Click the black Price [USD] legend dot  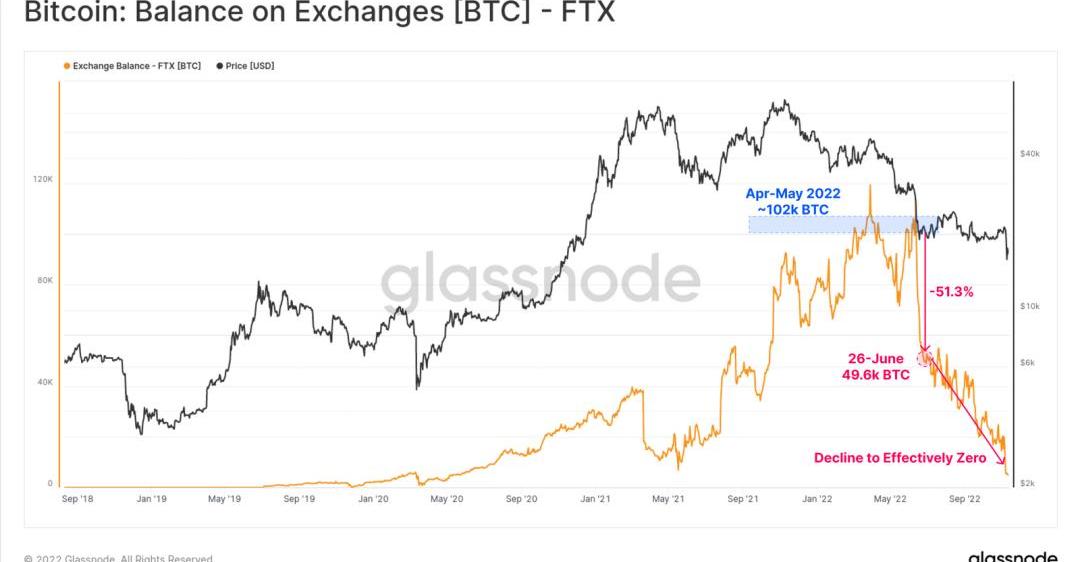point(220,66)
